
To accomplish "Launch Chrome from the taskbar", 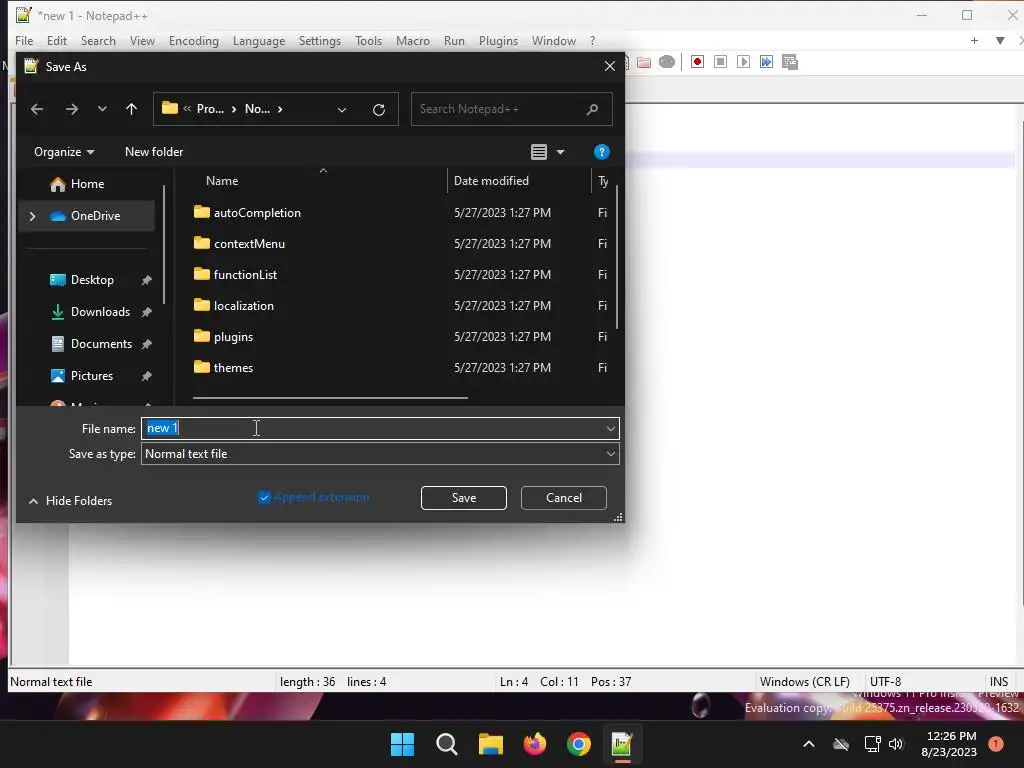I will pos(579,744).
